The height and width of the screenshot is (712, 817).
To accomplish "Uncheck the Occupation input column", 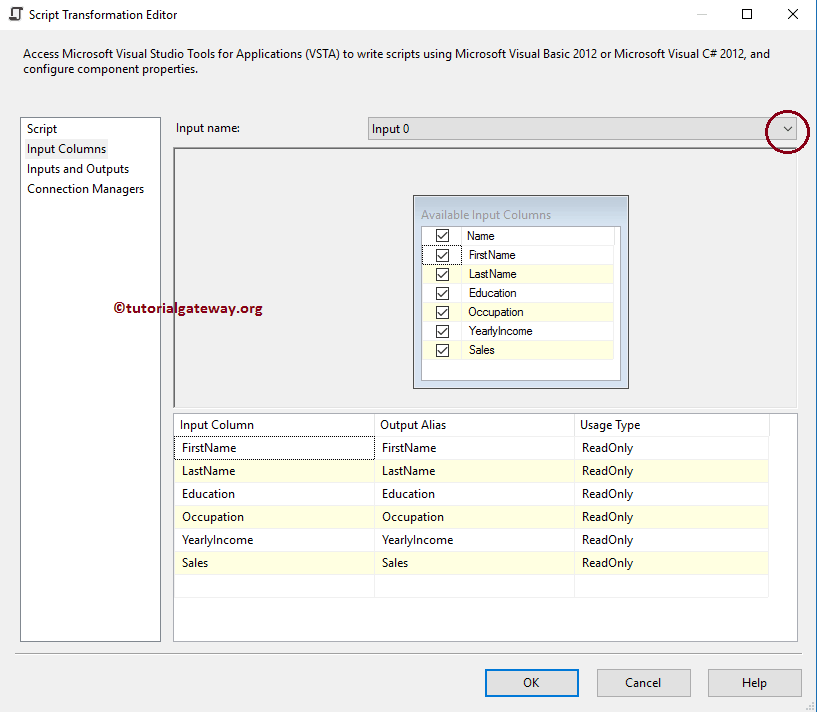I will coord(442,311).
